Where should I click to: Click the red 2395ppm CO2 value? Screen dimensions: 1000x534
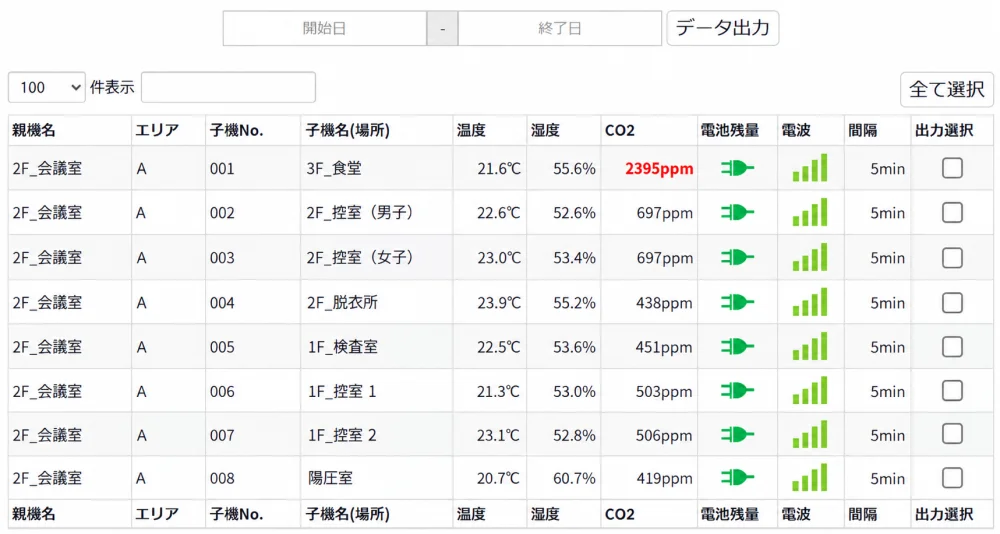[x=659, y=168]
